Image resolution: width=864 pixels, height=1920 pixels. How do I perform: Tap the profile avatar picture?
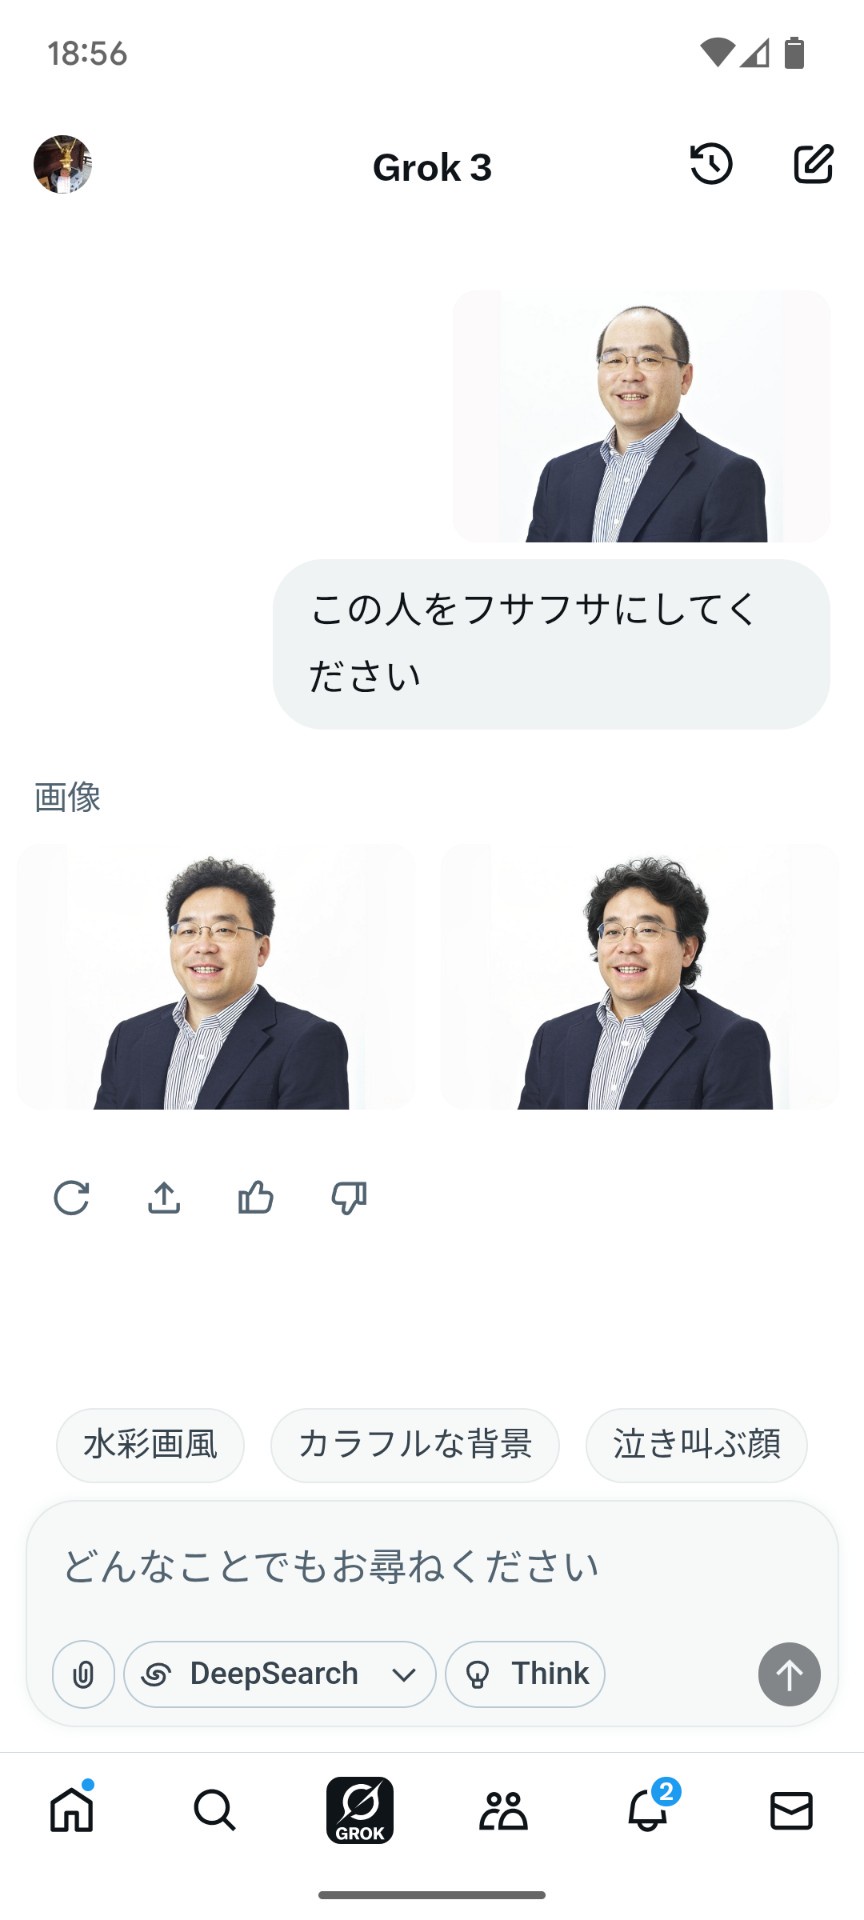point(63,165)
